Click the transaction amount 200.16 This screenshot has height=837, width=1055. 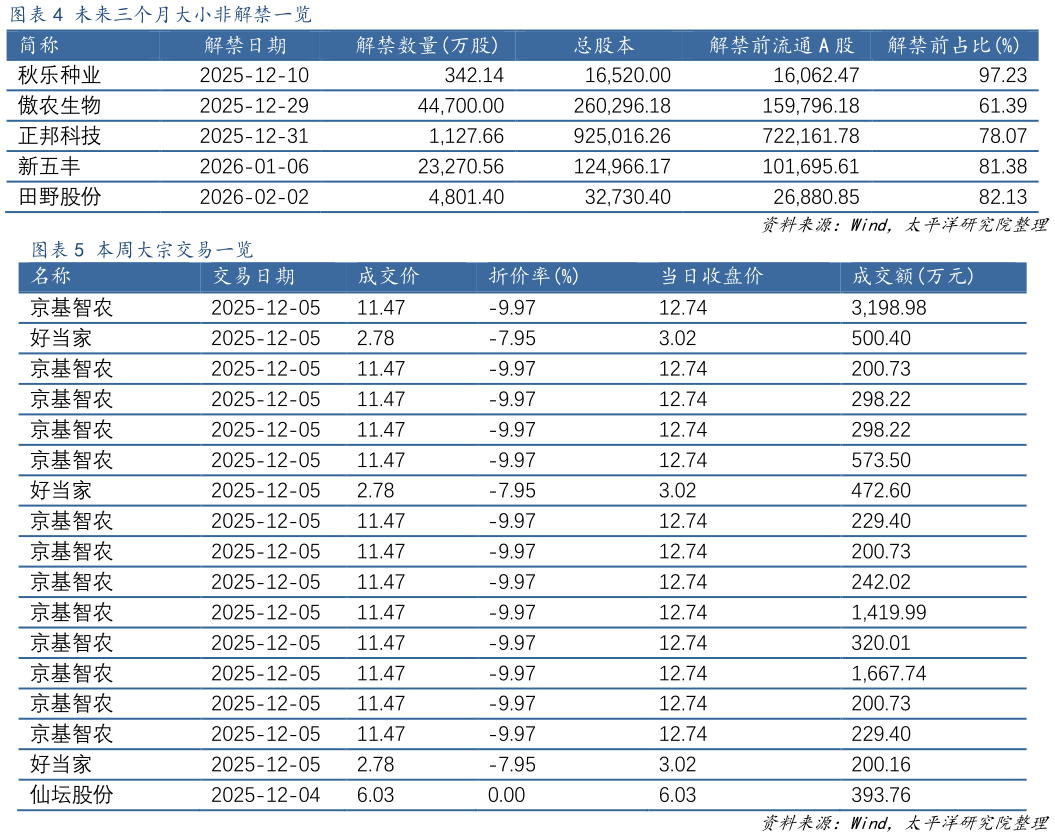coord(881,764)
